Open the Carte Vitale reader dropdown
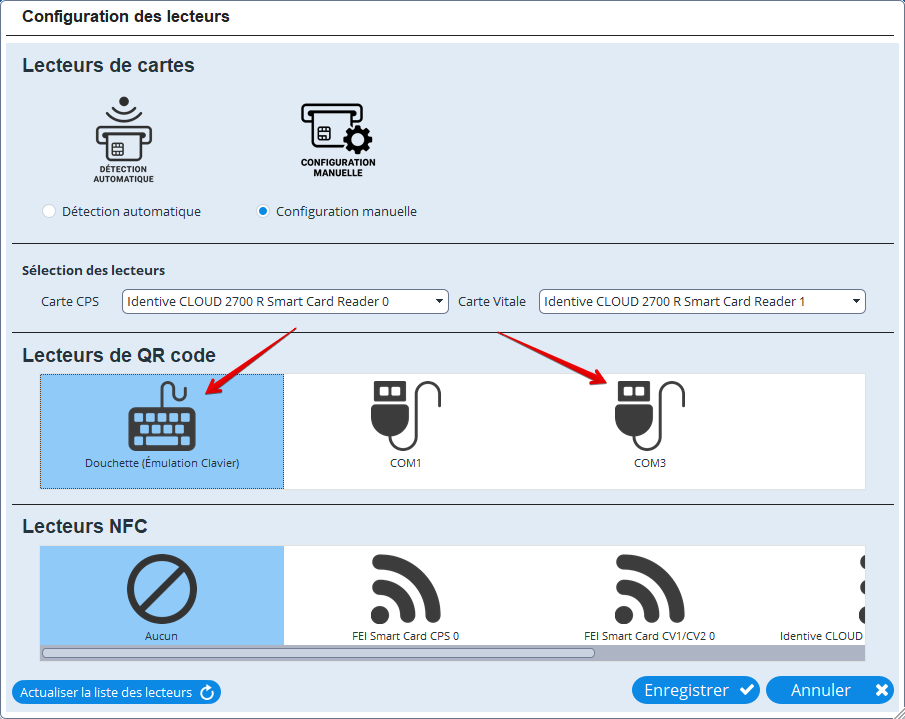 [701, 301]
